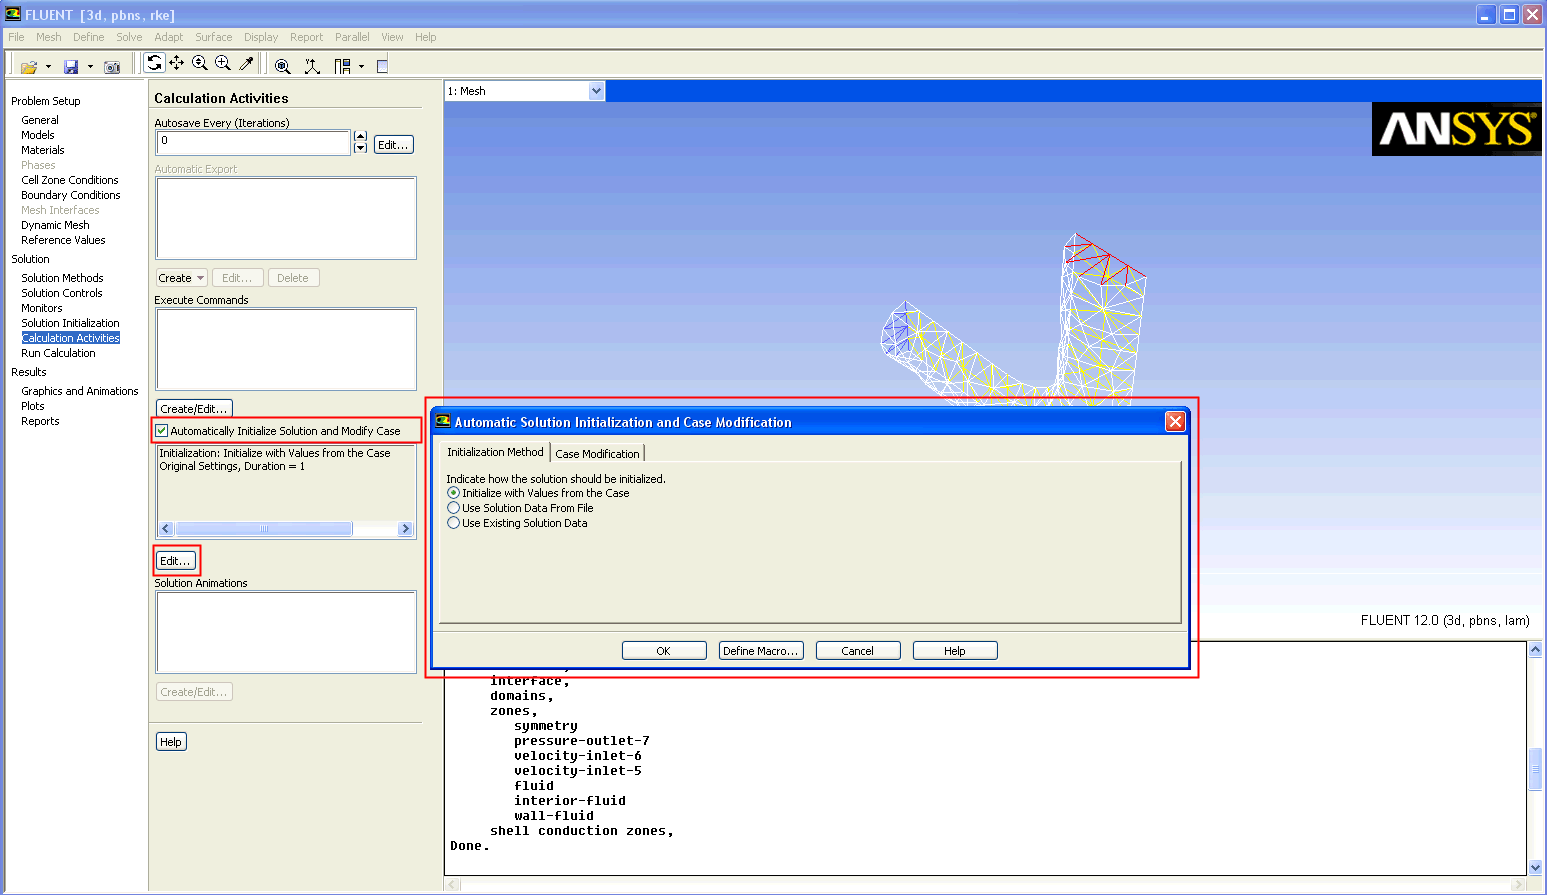Click the camera screenshot icon
Screen dimensions: 1547x895
pyautogui.click(x=112, y=67)
